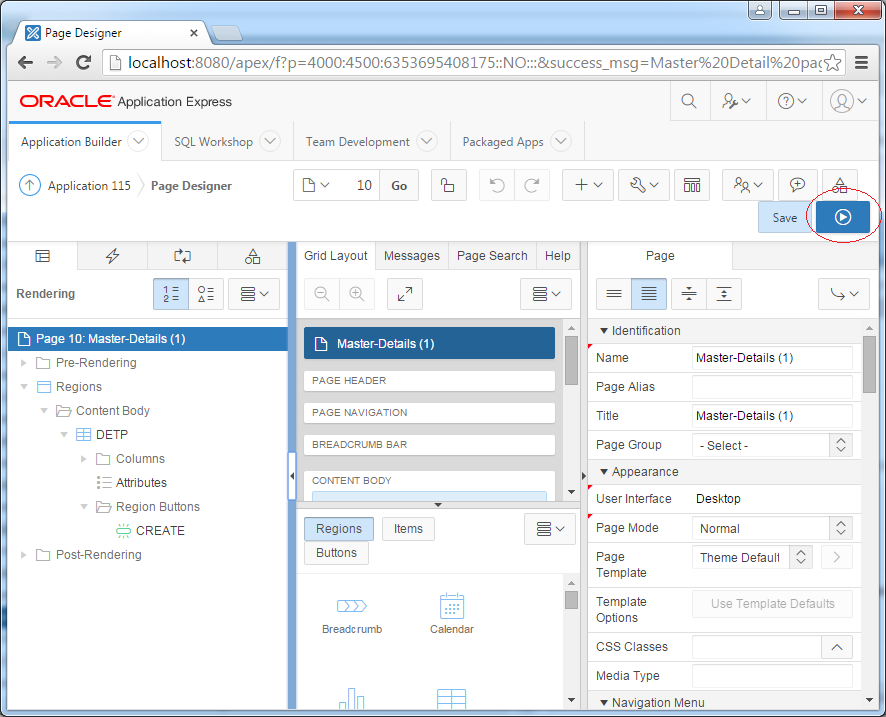Open the Create plus menu
Viewport: 886px width, 717px height.
pyautogui.click(x=588, y=185)
